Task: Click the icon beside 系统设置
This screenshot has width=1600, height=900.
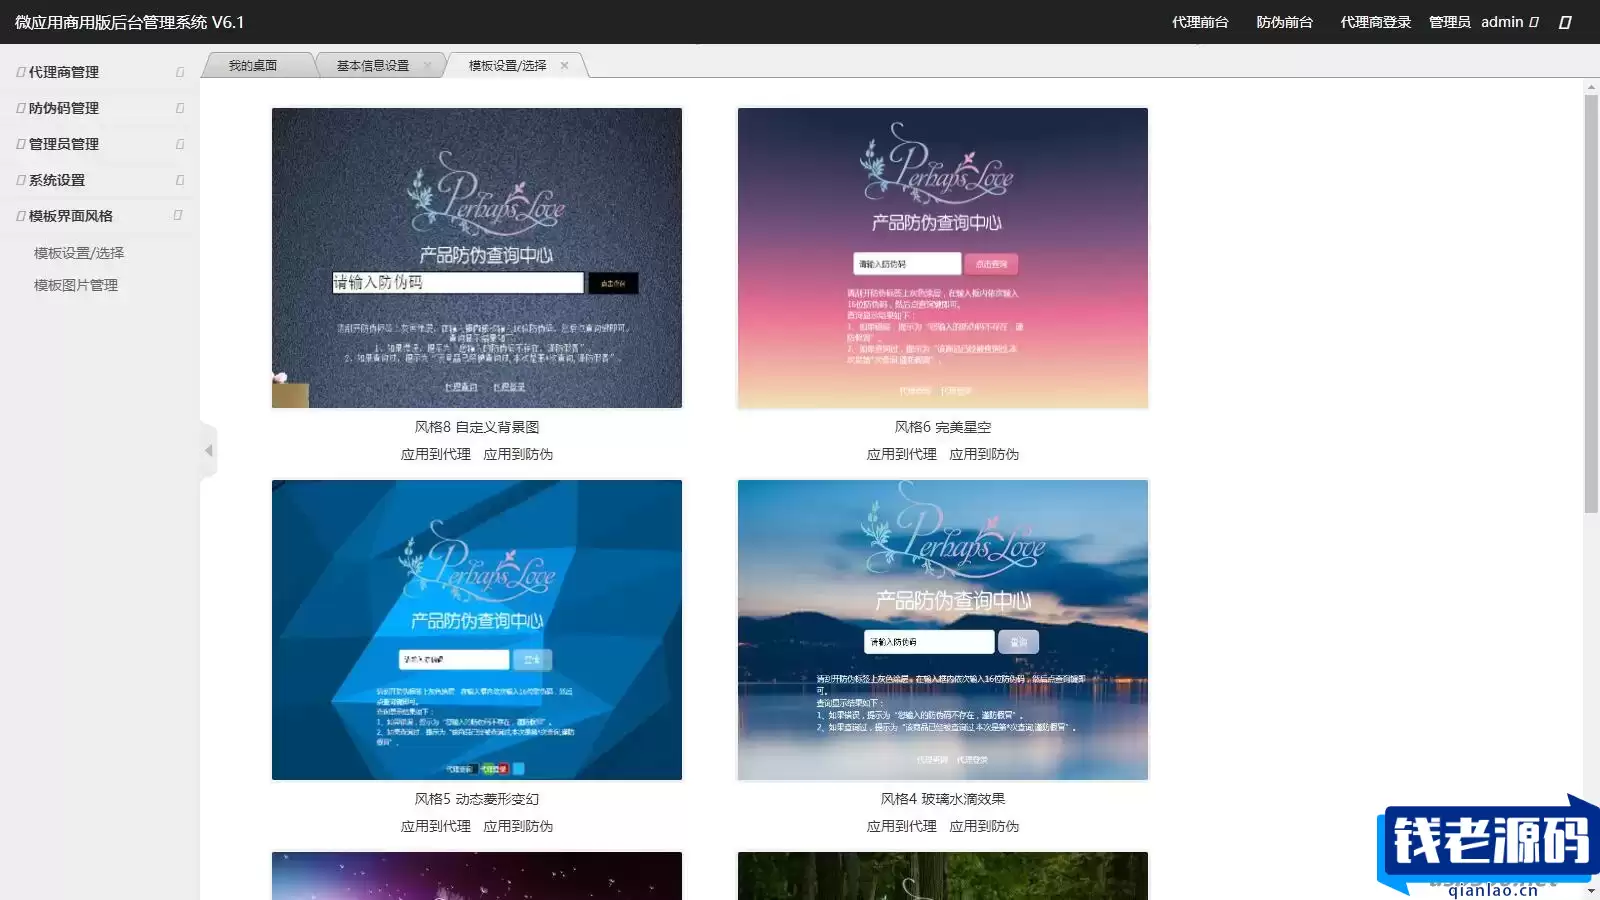Action: [21, 180]
